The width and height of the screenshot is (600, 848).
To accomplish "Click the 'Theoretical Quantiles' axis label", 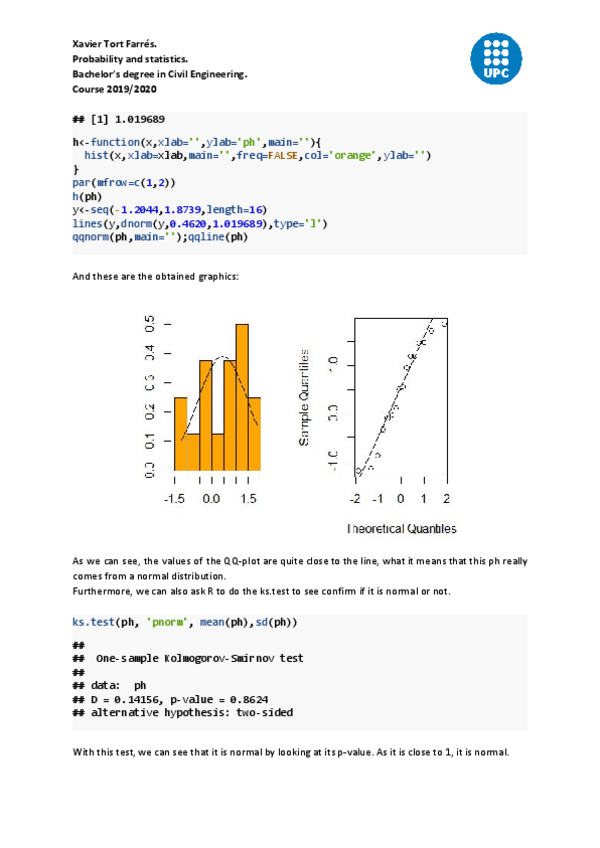I will pyautogui.click(x=401, y=529).
